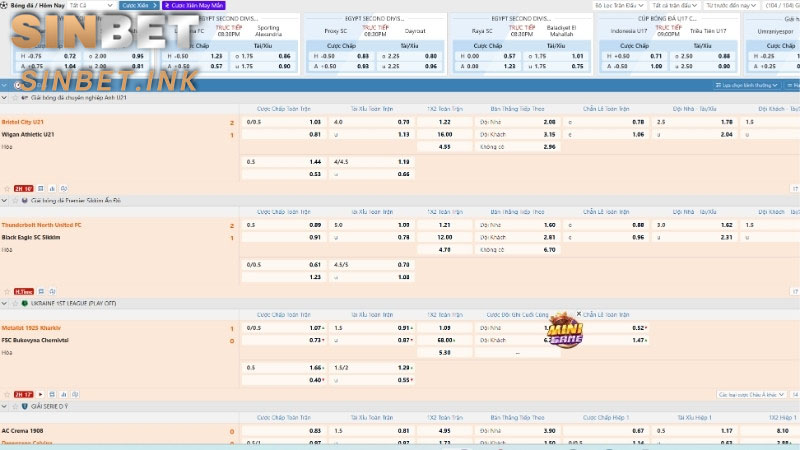Click the Black Eagle SC Sikkim name
Viewport: 800px width, 450px height.
(31, 237)
